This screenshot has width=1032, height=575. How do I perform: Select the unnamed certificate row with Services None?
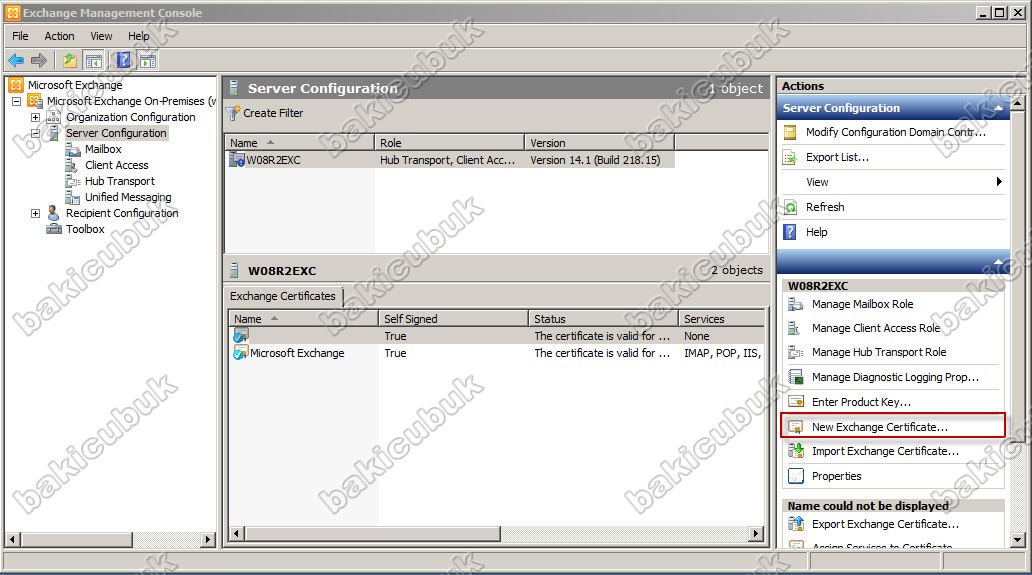(497, 336)
